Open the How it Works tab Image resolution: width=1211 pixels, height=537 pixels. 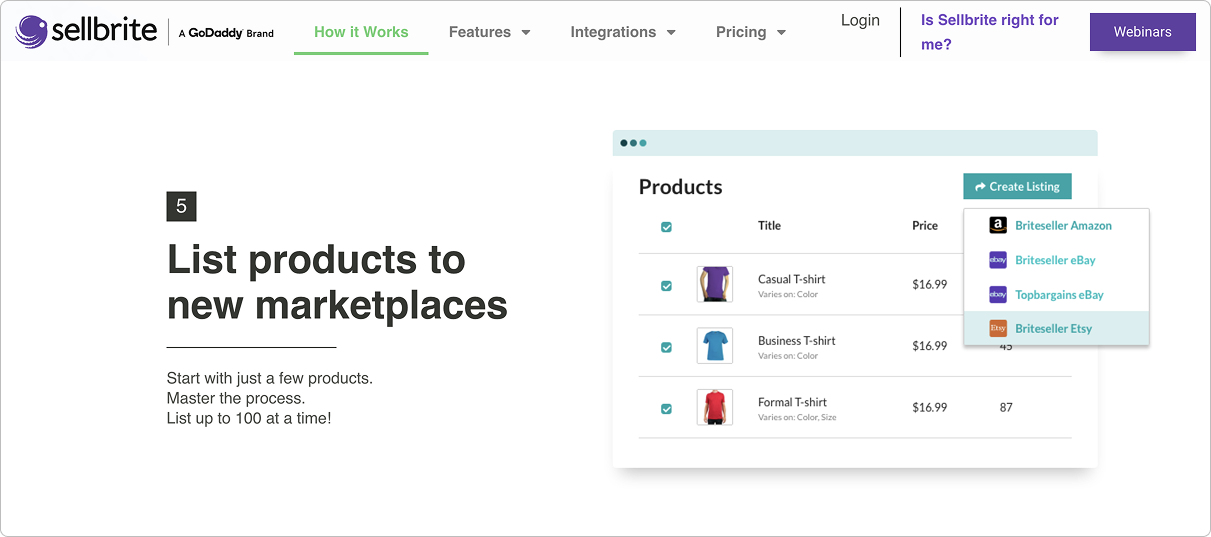(361, 32)
